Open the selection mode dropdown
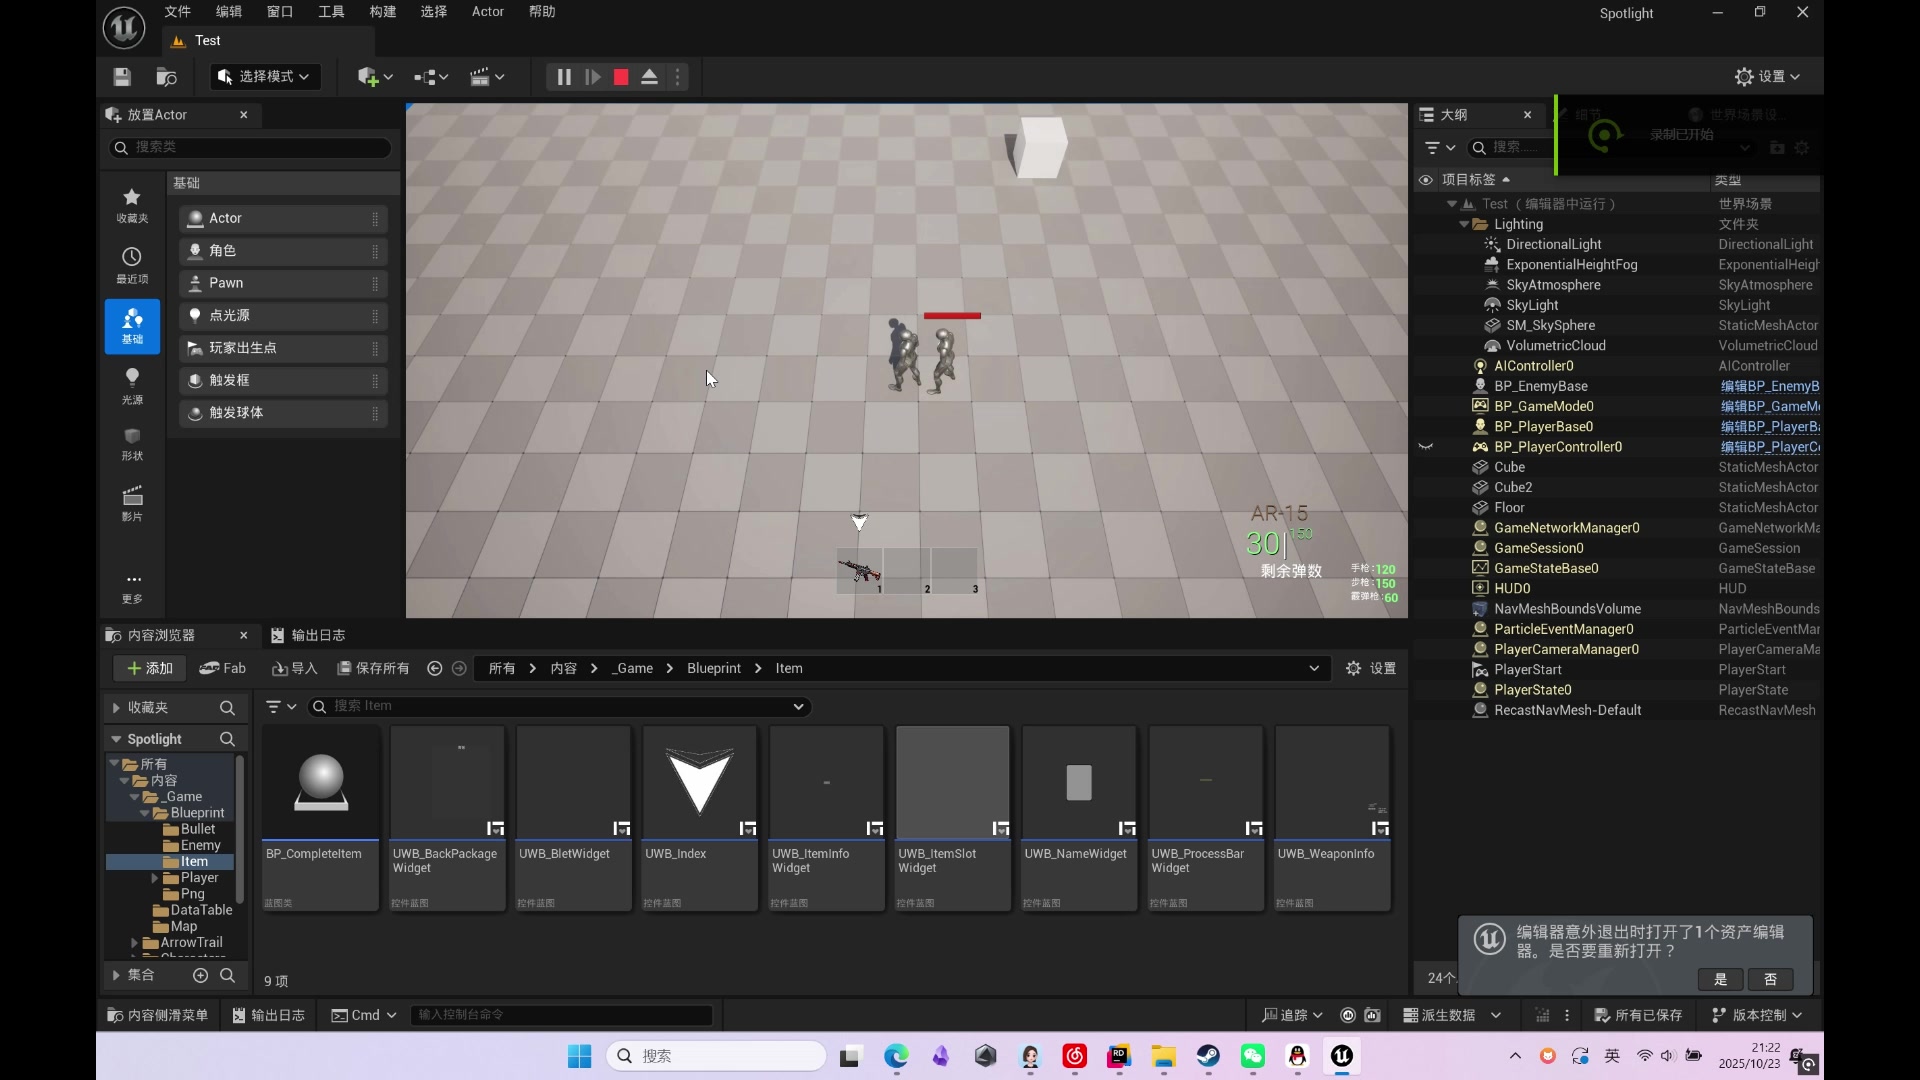 265,77
